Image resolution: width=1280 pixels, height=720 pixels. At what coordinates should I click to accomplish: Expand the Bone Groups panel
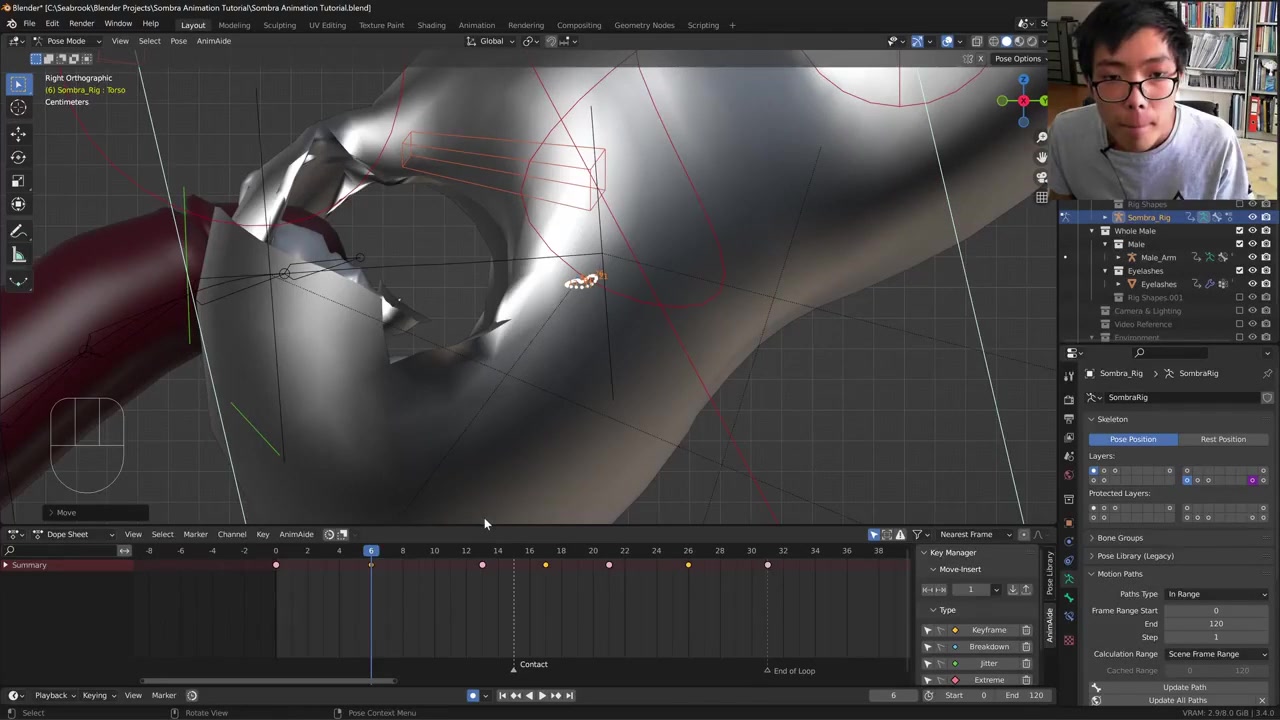pyautogui.click(x=1120, y=538)
